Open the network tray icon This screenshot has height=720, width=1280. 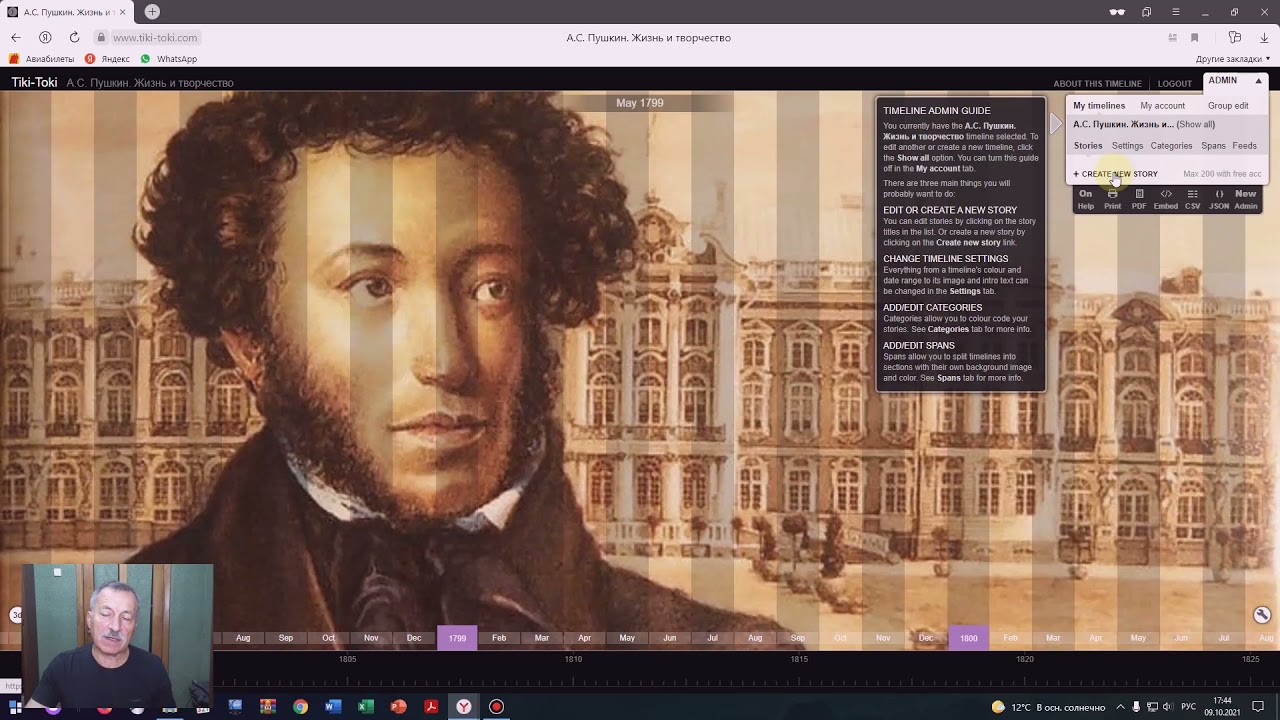(1152, 708)
